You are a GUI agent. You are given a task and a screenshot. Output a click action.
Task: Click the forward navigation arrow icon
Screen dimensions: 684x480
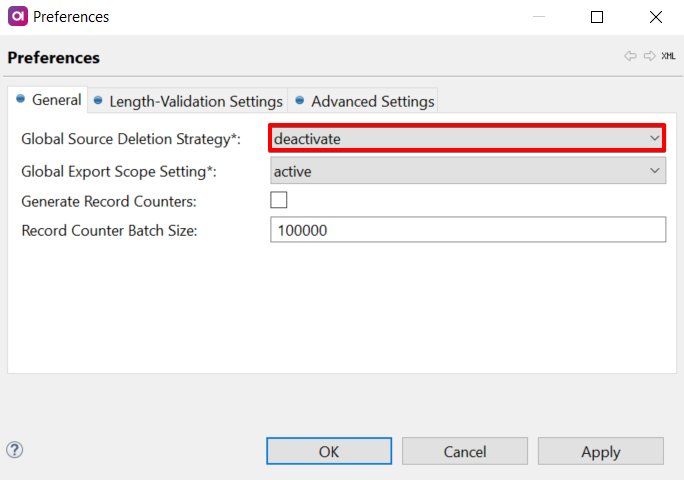[649, 57]
